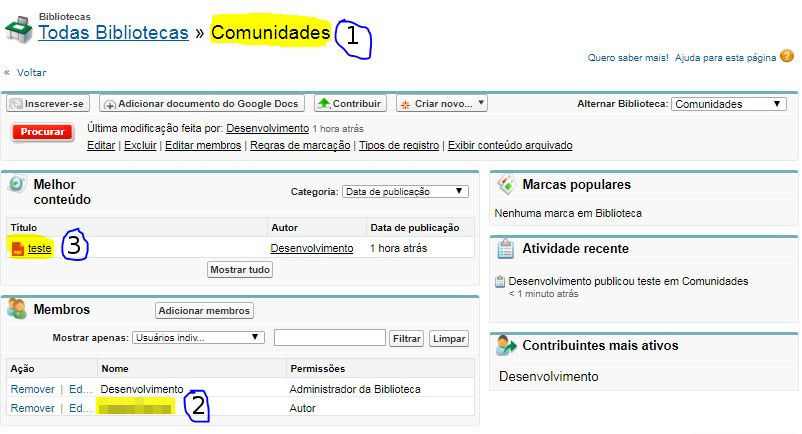Click the Bibliotecas library icon in header
Viewport: 802px width, 434px height.
[18, 30]
